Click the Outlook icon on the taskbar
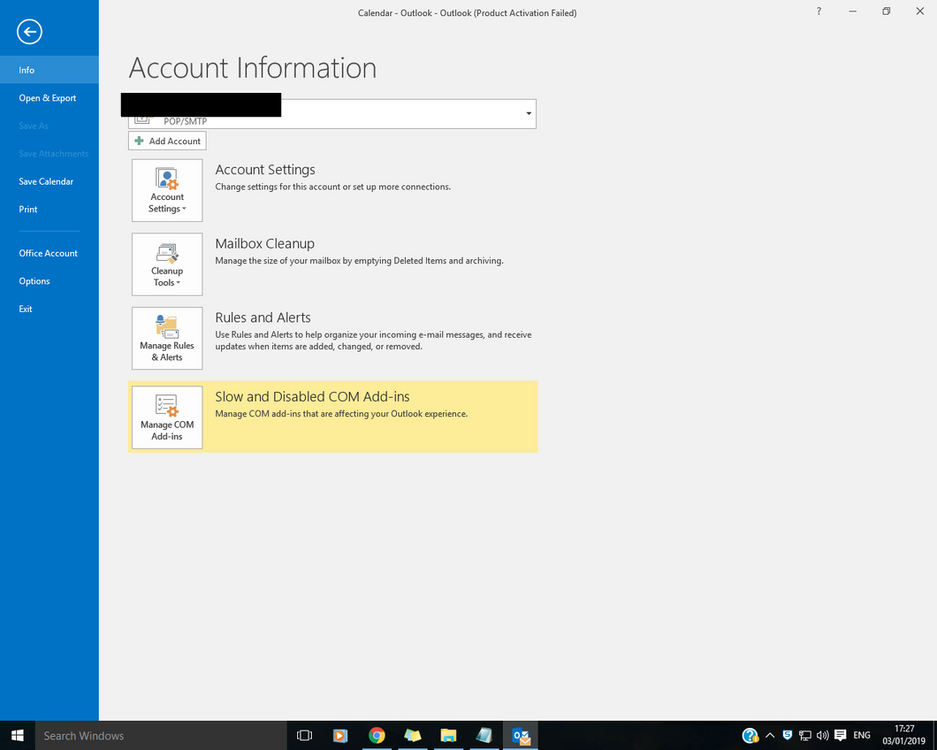This screenshot has height=750, width=937. tap(520, 736)
